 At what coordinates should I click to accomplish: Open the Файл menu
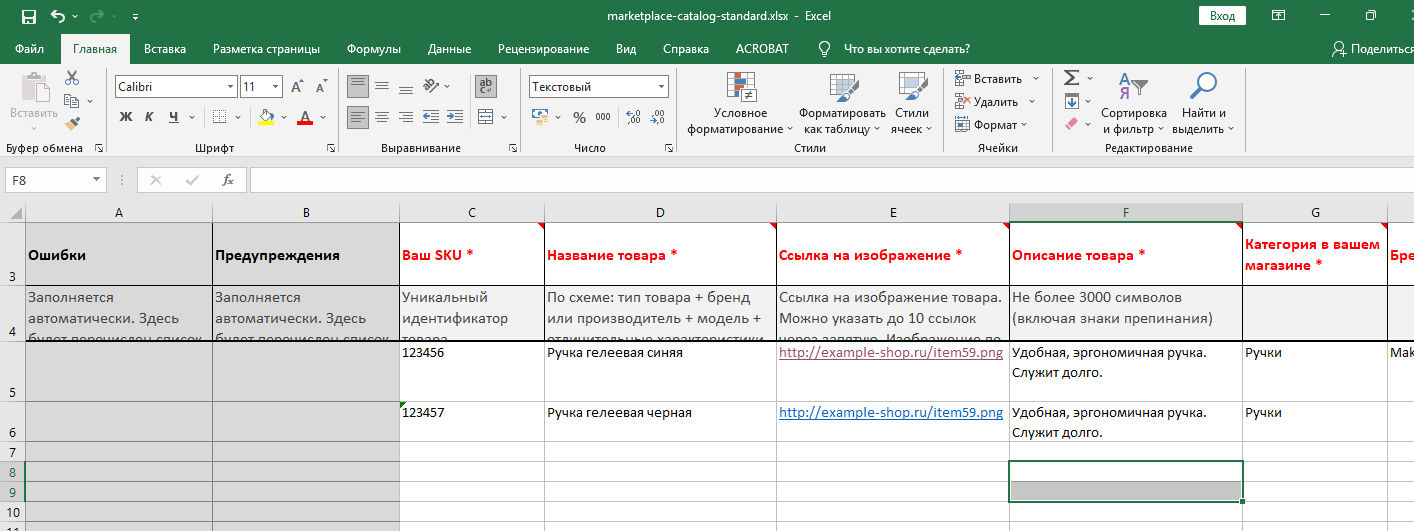[30, 48]
